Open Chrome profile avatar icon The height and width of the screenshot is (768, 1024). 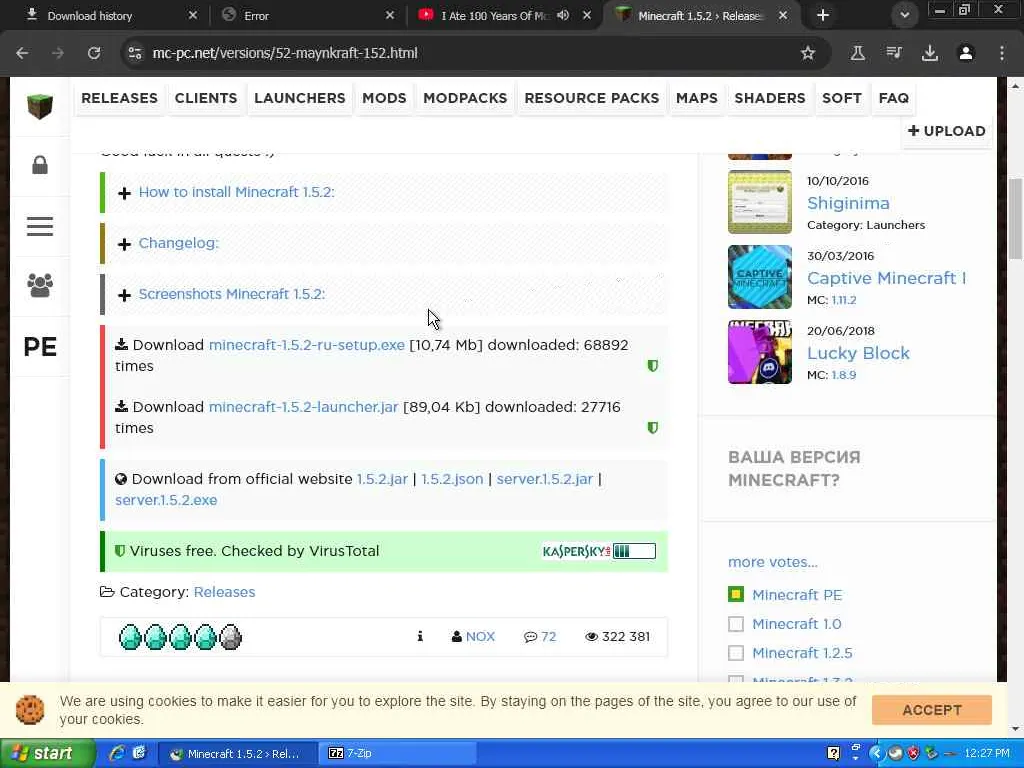coord(966,53)
